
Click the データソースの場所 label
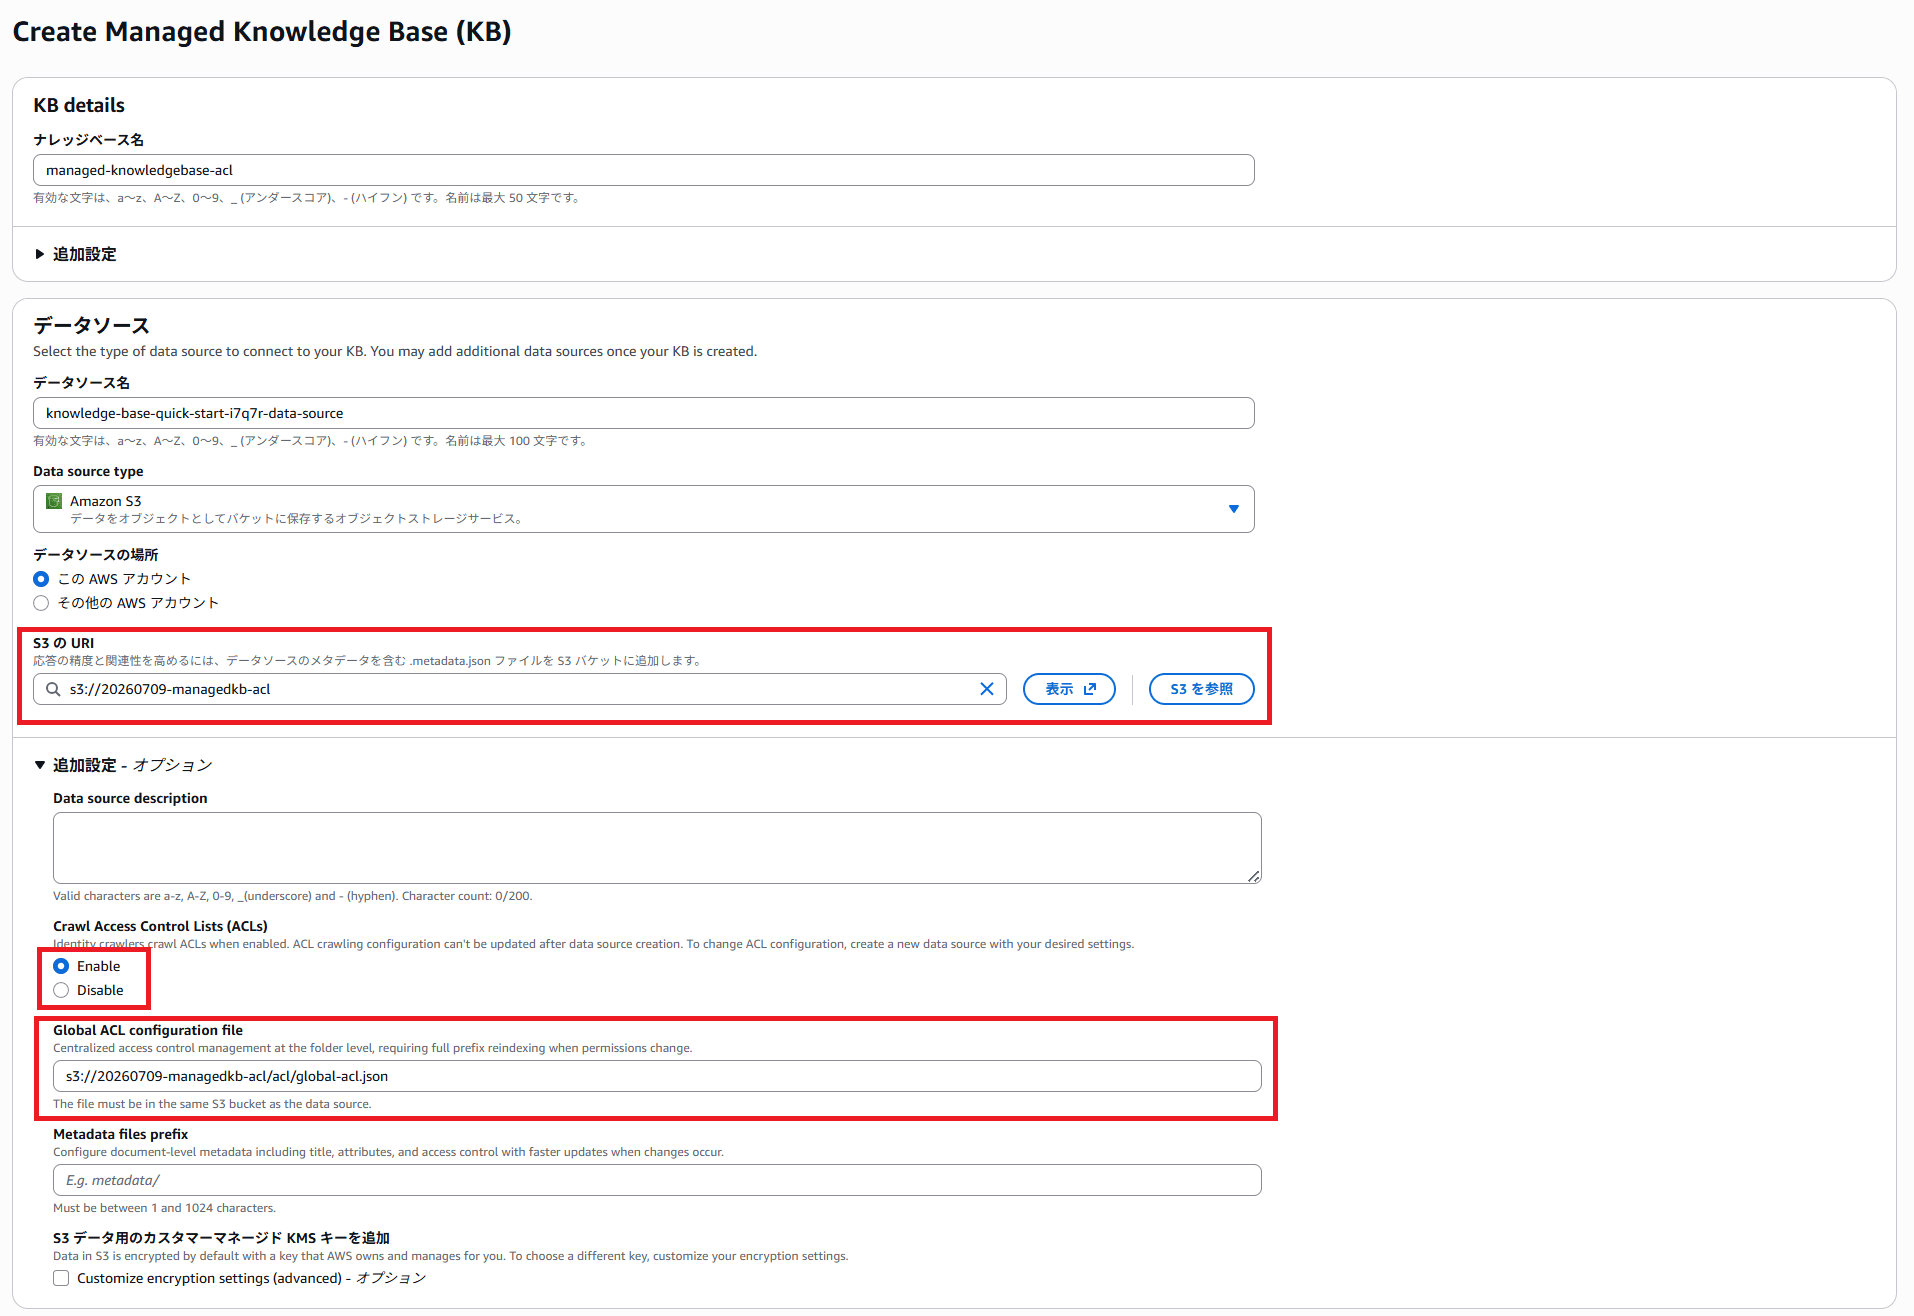(95, 555)
